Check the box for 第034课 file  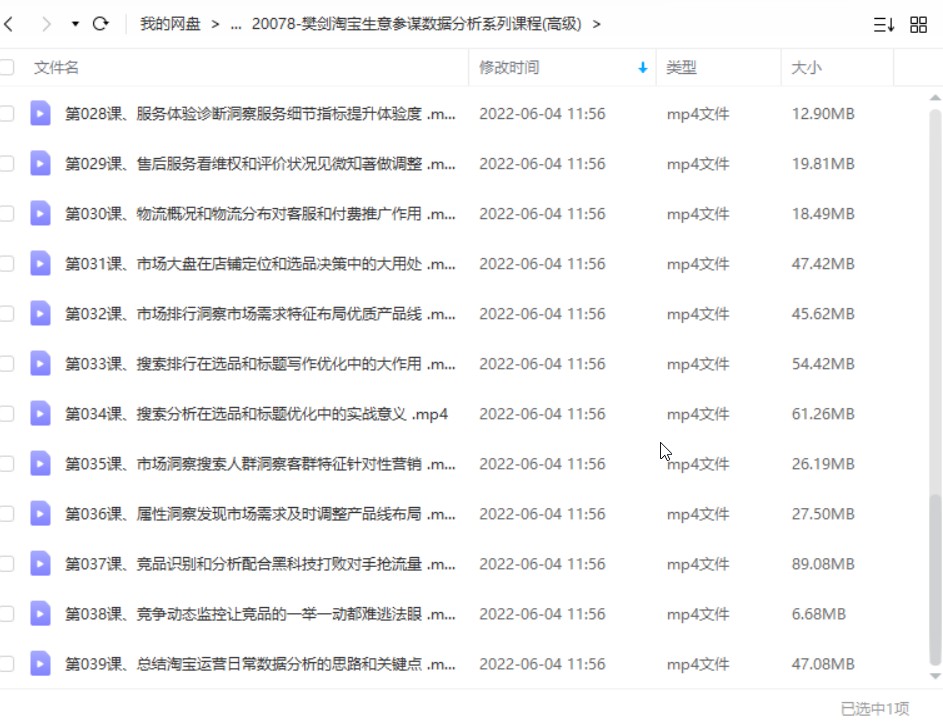[7, 414]
